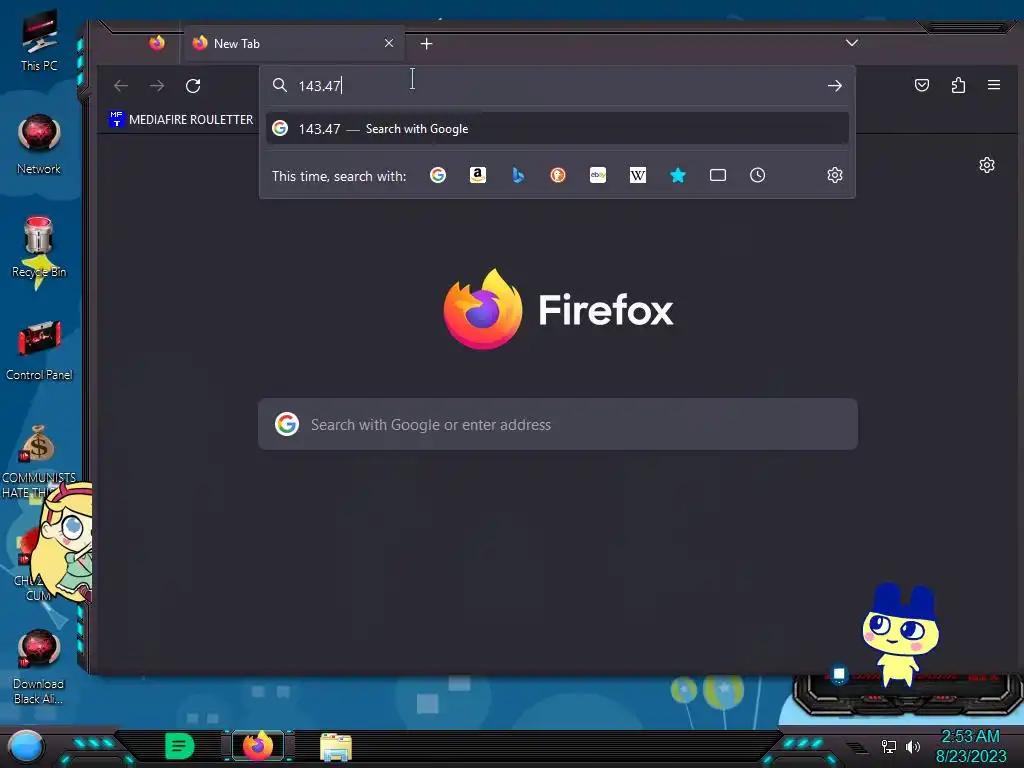Close the New Tab tab

[389, 43]
